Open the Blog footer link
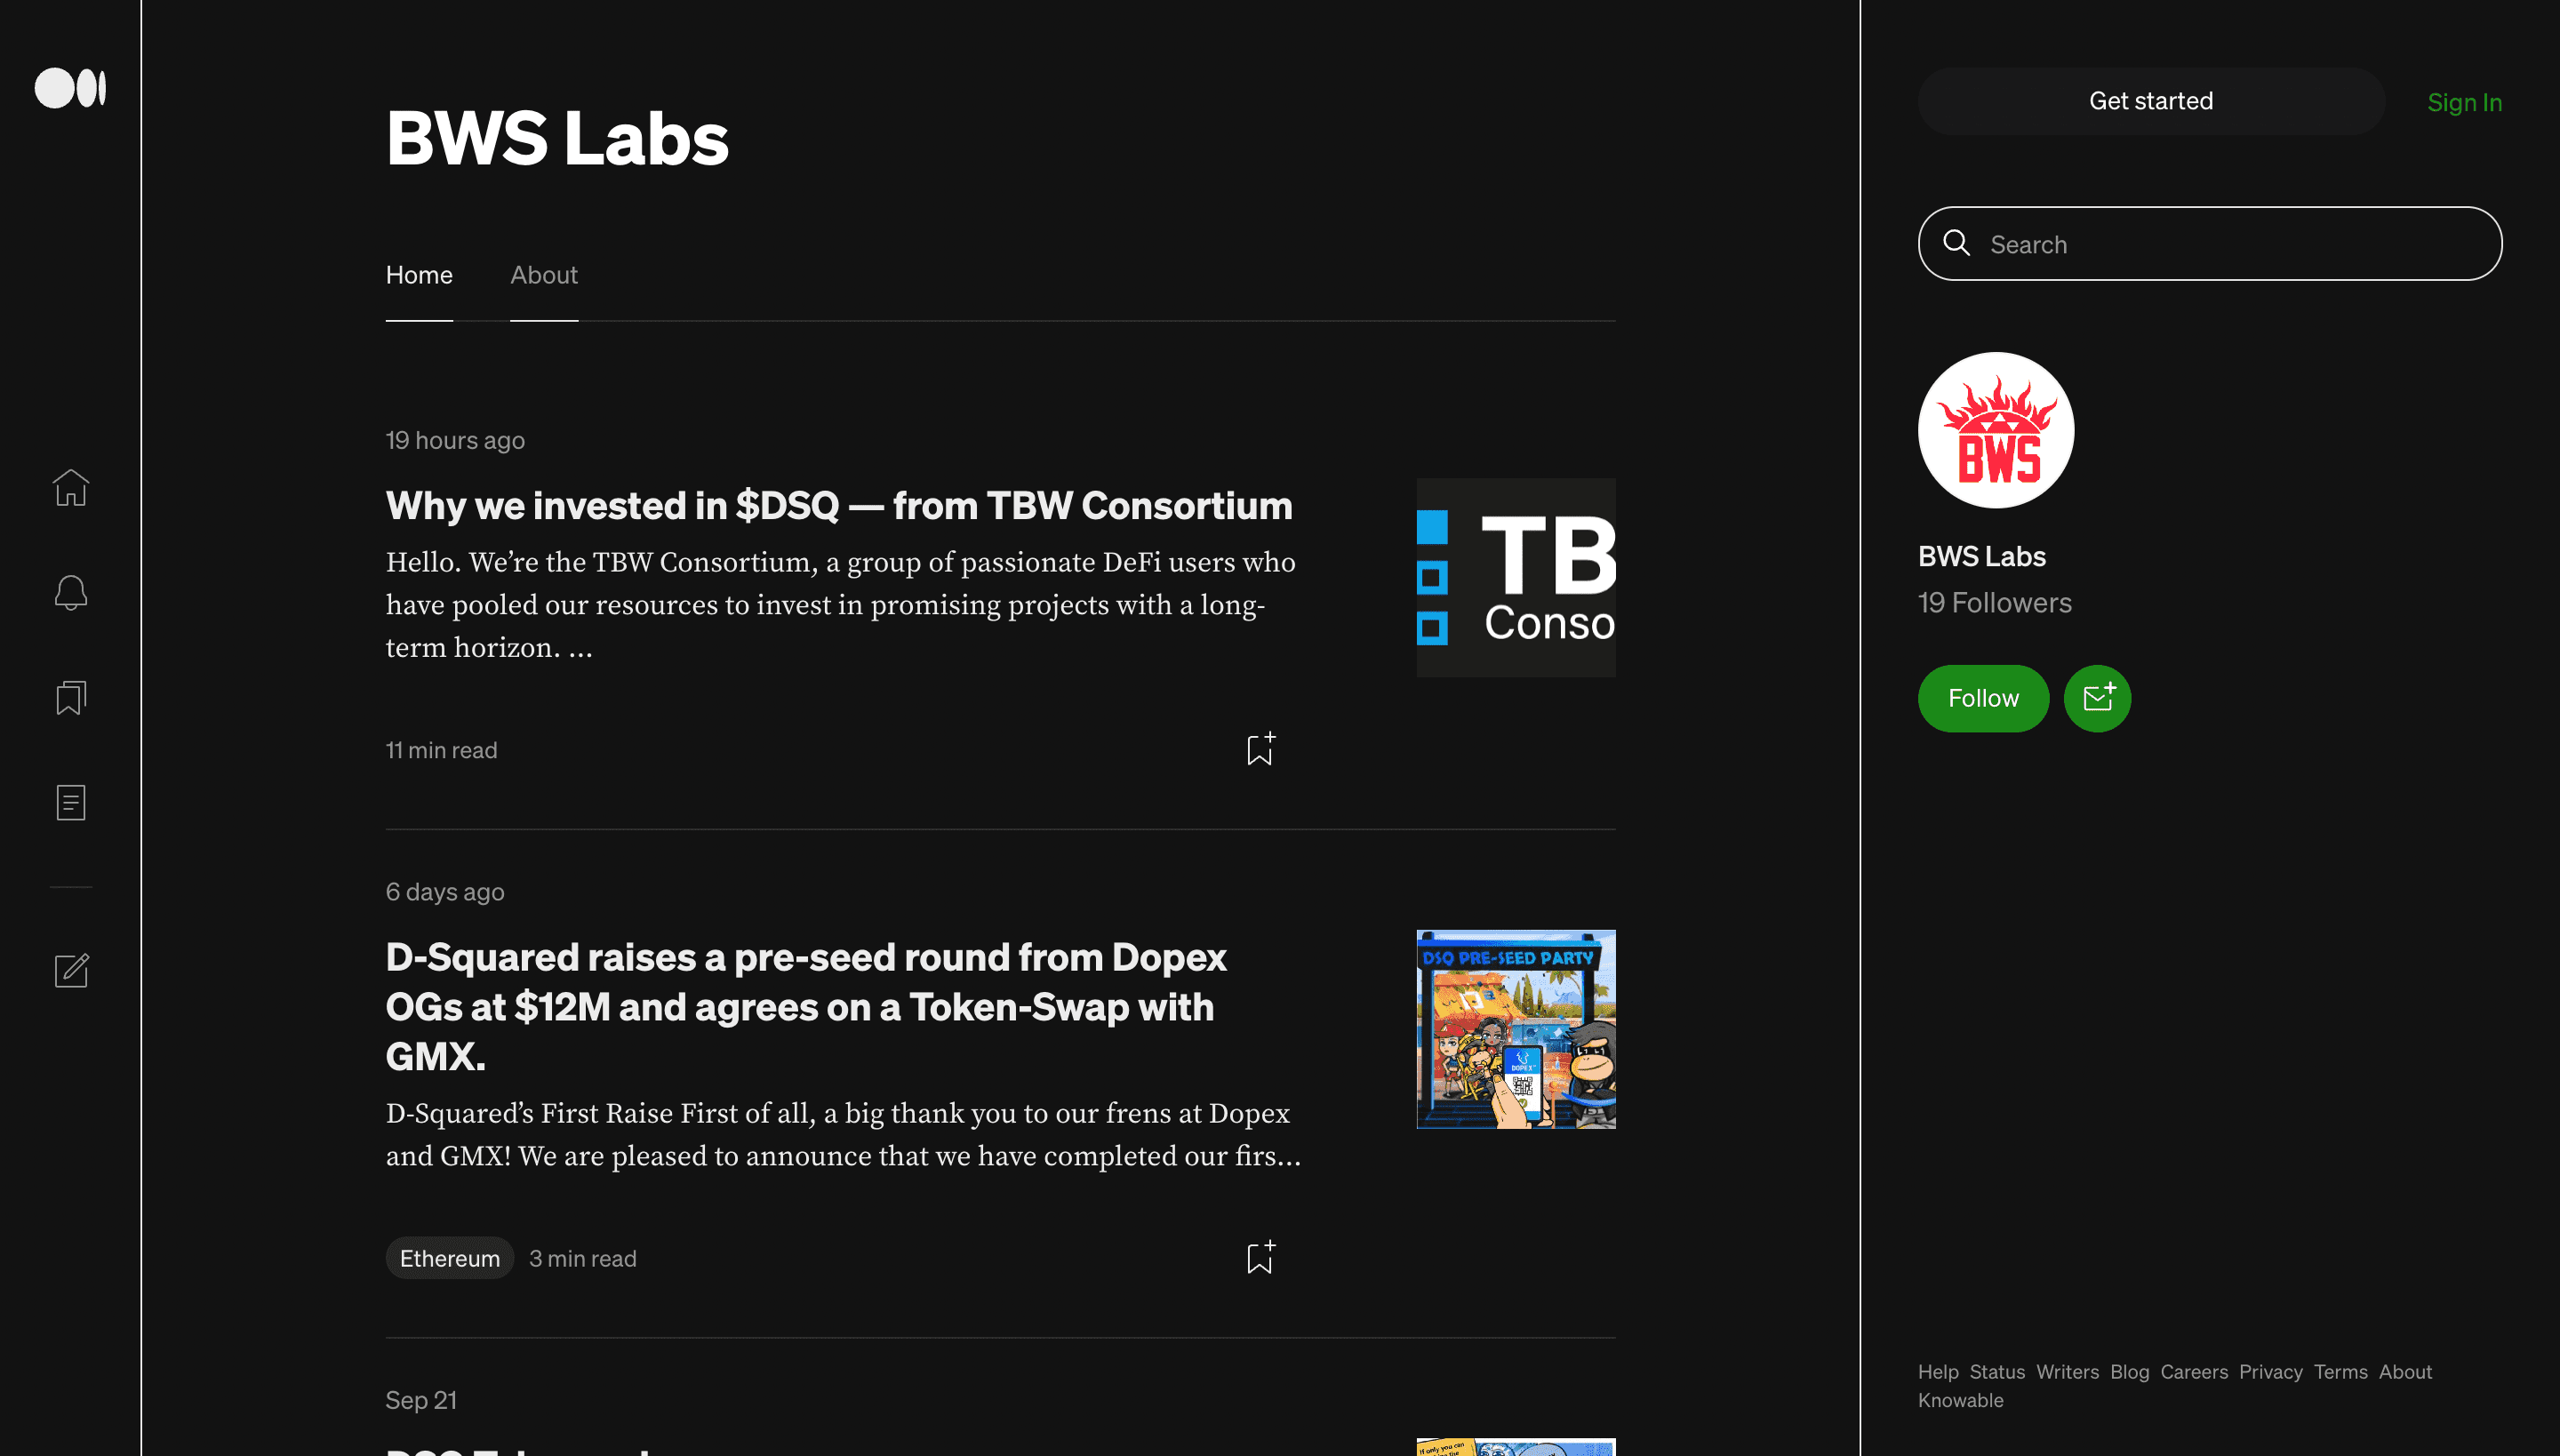 point(2129,1372)
